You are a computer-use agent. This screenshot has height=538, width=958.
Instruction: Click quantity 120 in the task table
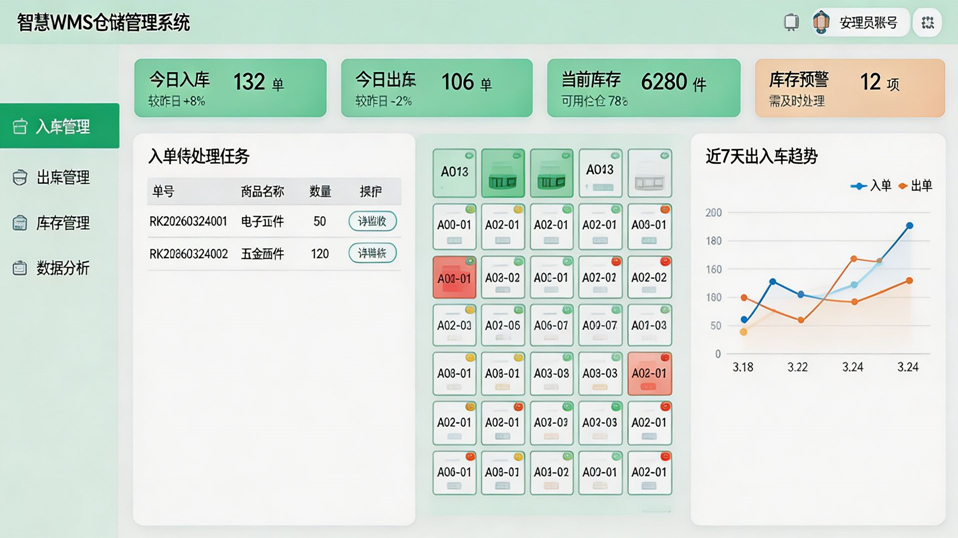(x=320, y=253)
